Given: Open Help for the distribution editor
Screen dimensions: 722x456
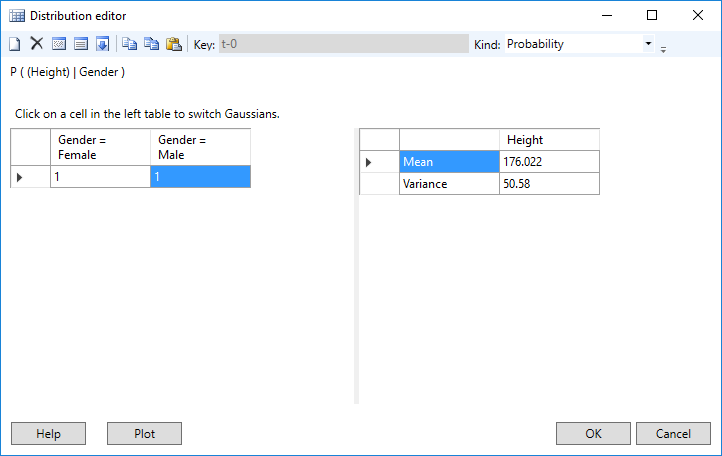Looking at the screenshot, I should [48, 434].
